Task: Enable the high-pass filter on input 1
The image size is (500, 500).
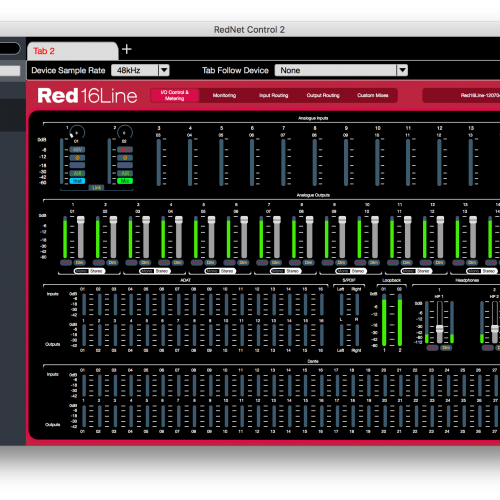Action: tap(77, 165)
